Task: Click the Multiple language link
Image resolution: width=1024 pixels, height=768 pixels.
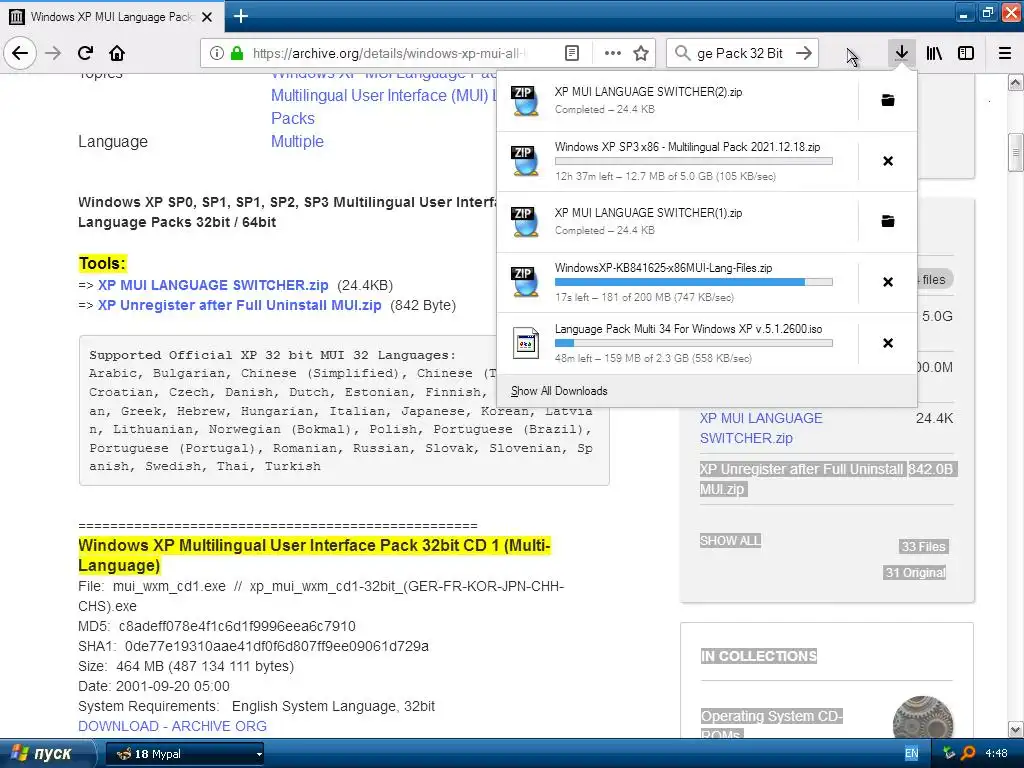Action: (297, 141)
